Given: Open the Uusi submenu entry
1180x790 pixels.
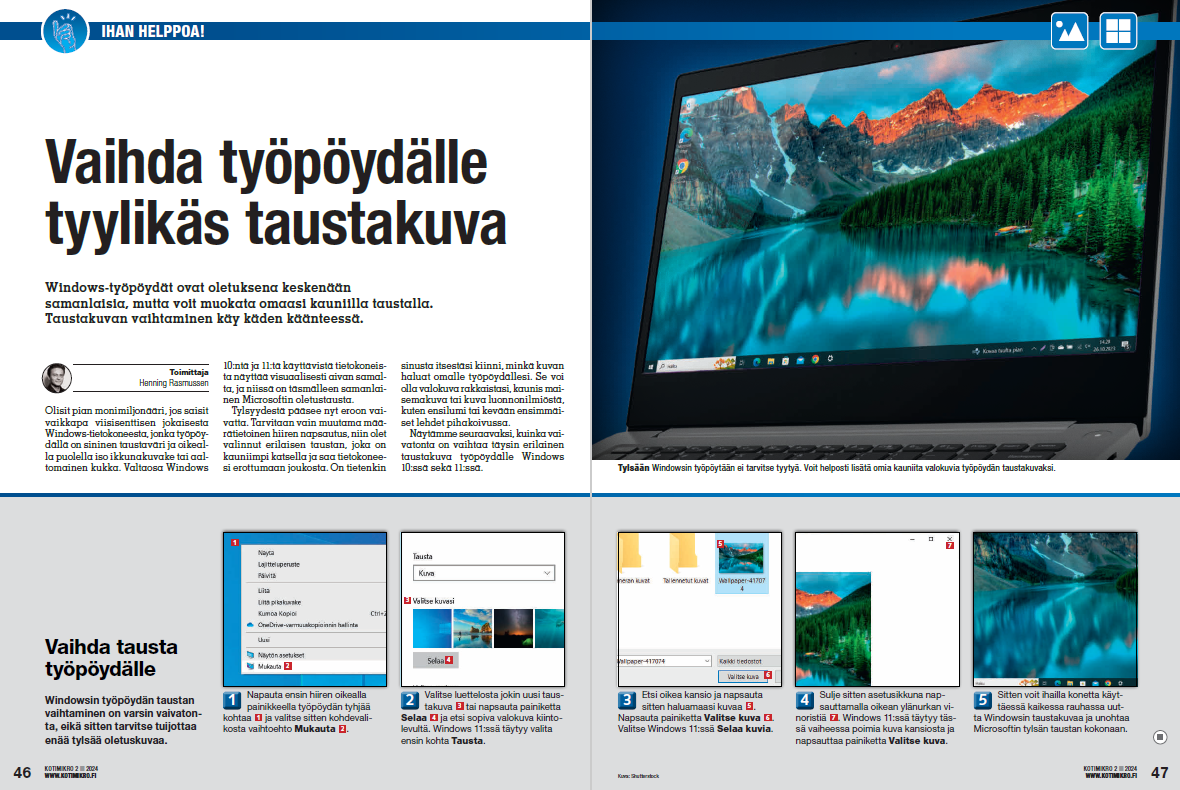Looking at the screenshot, I should [x=263, y=640].
